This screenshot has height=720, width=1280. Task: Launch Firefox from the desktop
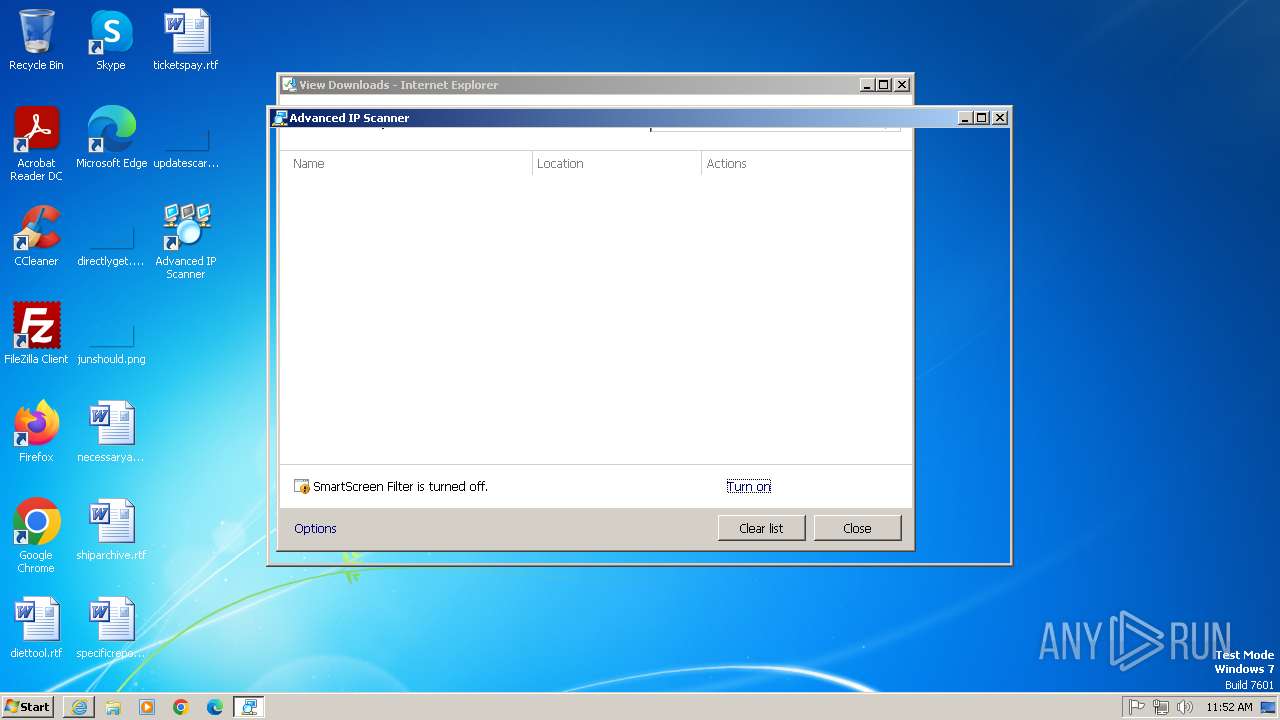tap(36, 432)
